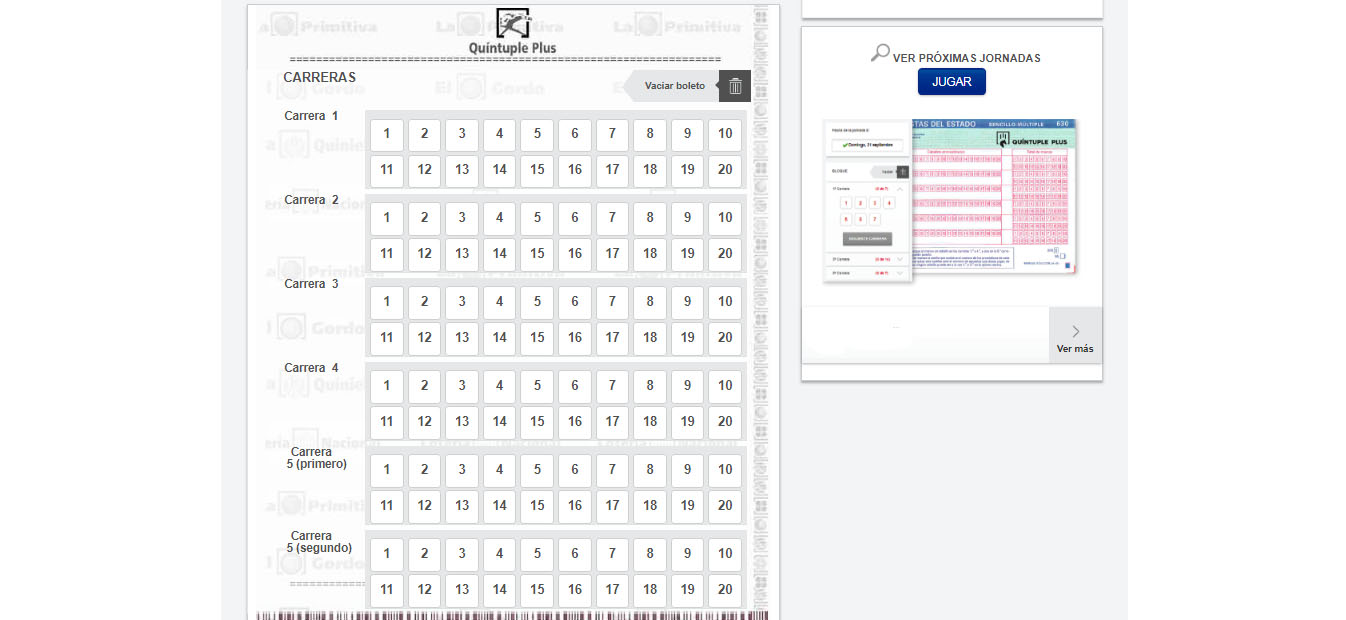Select number 1 in Carrera 5 (segundo)
This screenshot has height=620, width=1346.
(x=387, y=555)
